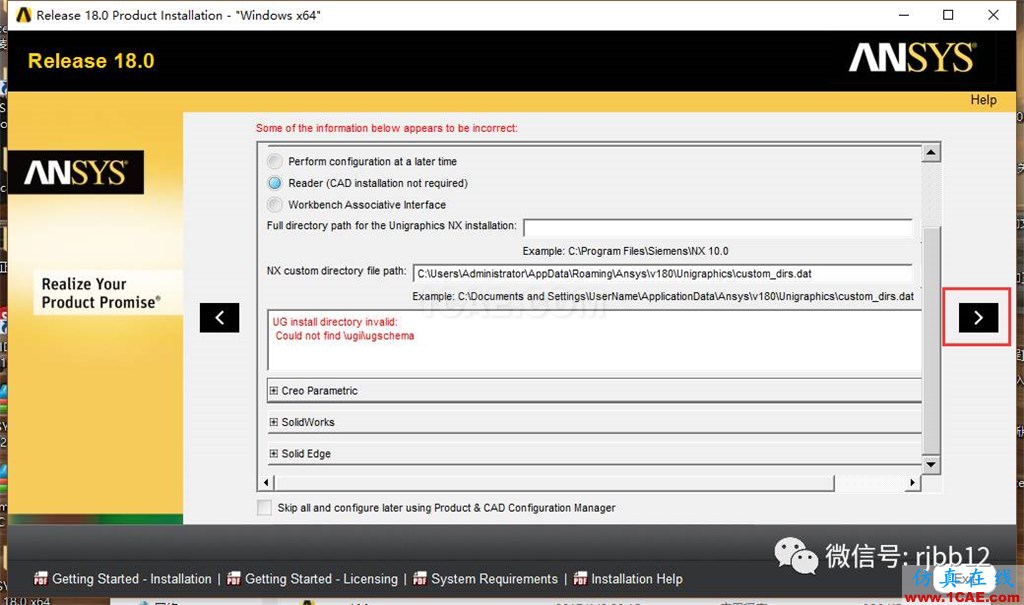Click the Unigraphics NX installation path field
Screen dimensions: 1024x605
pyautogui.click(x=717, y=227)
